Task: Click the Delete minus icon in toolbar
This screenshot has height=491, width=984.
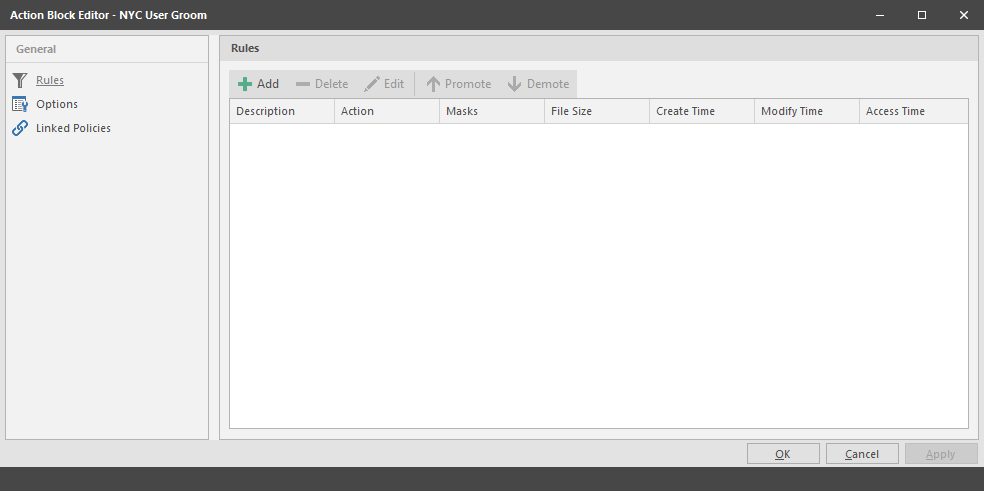Action: 303,84
